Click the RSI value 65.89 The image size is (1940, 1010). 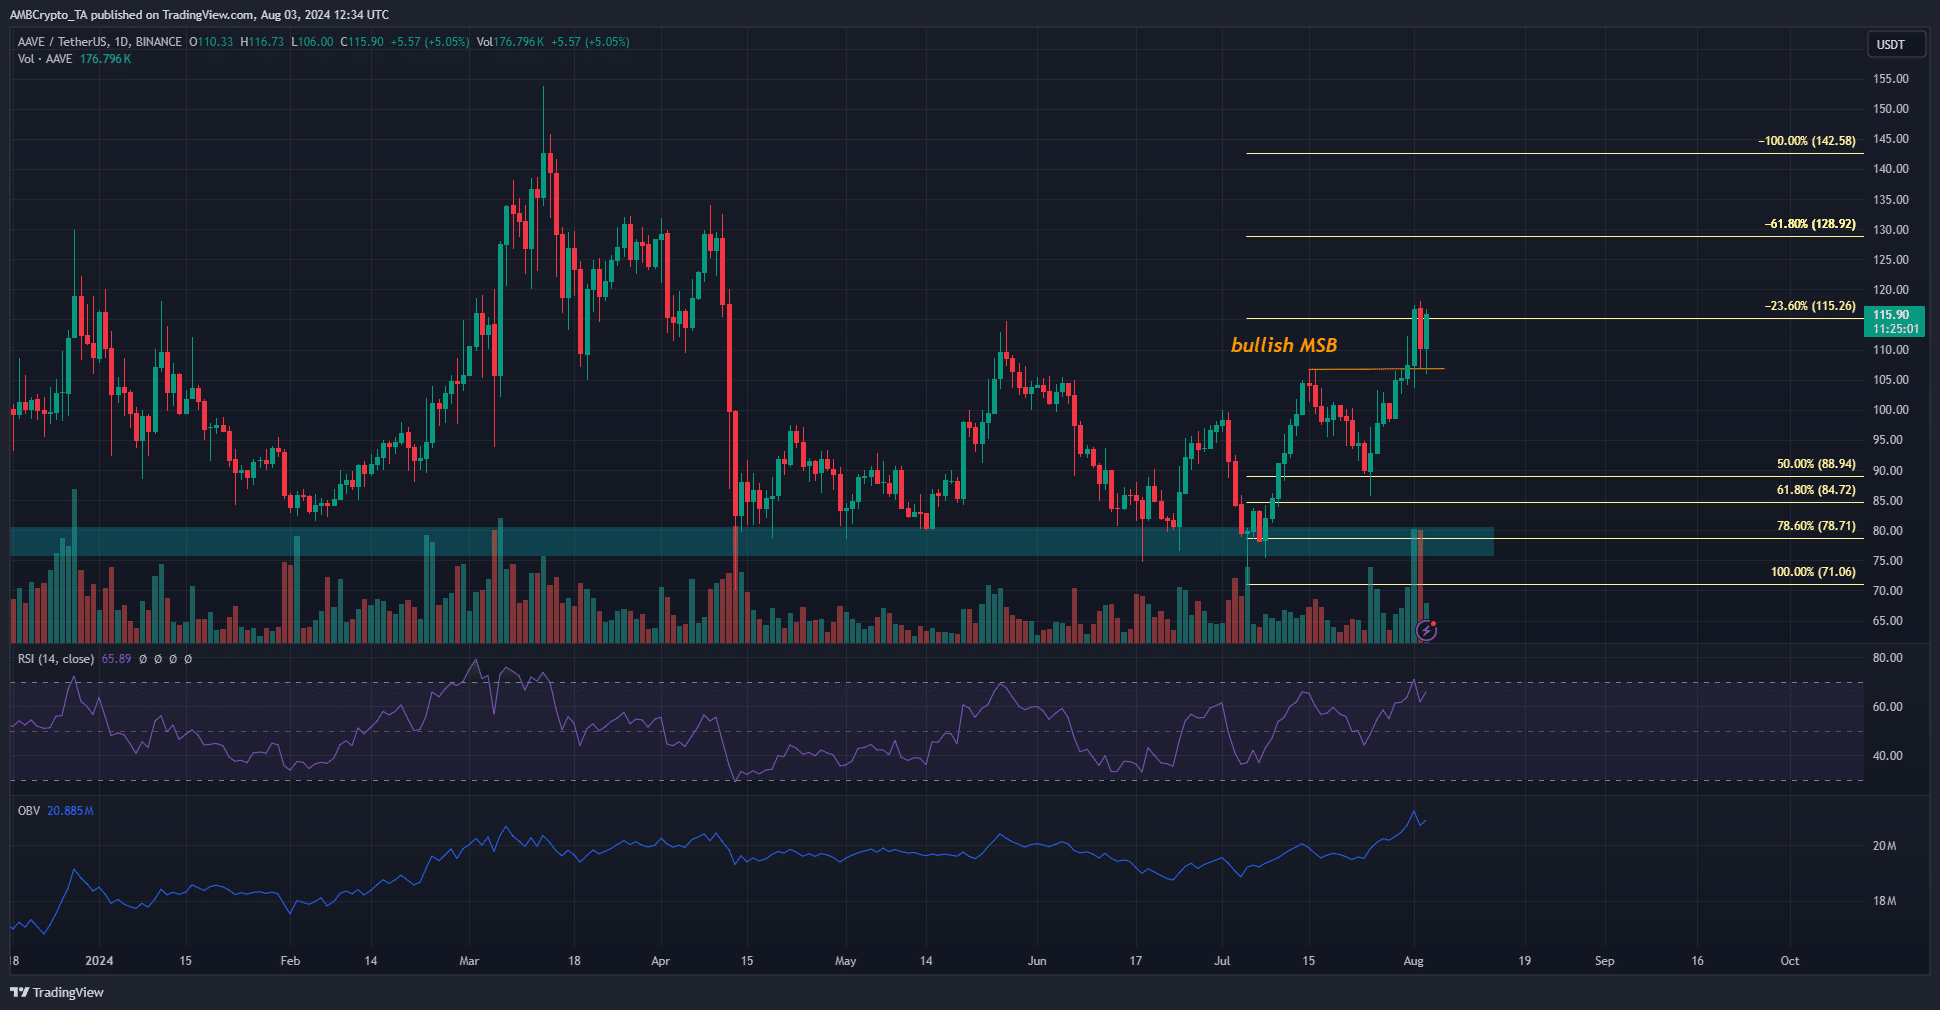(116, 659)
